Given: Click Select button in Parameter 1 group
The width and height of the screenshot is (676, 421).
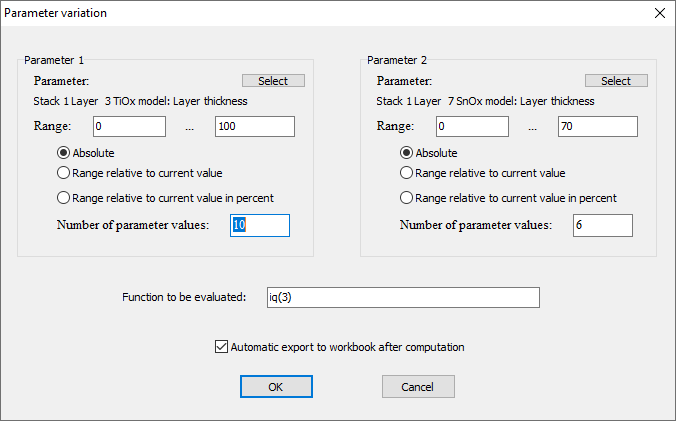Looking at the screenshot, I should click(273, 81).
